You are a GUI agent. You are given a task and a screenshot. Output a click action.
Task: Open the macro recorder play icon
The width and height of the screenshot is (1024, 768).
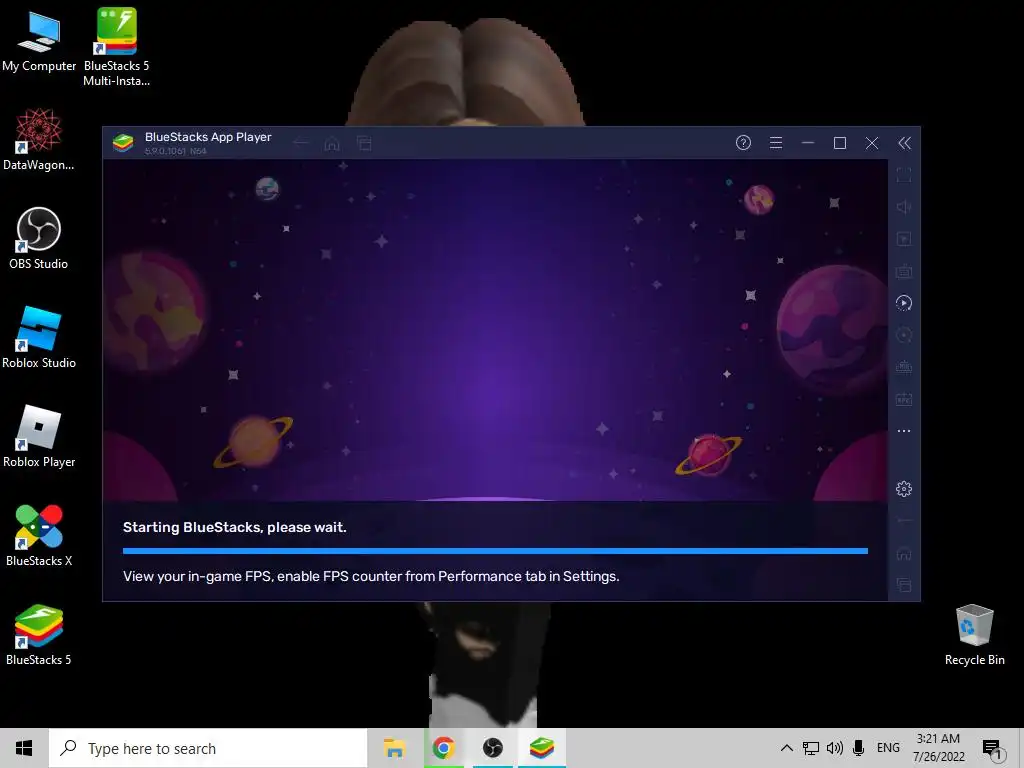click(x=904, y=303)
